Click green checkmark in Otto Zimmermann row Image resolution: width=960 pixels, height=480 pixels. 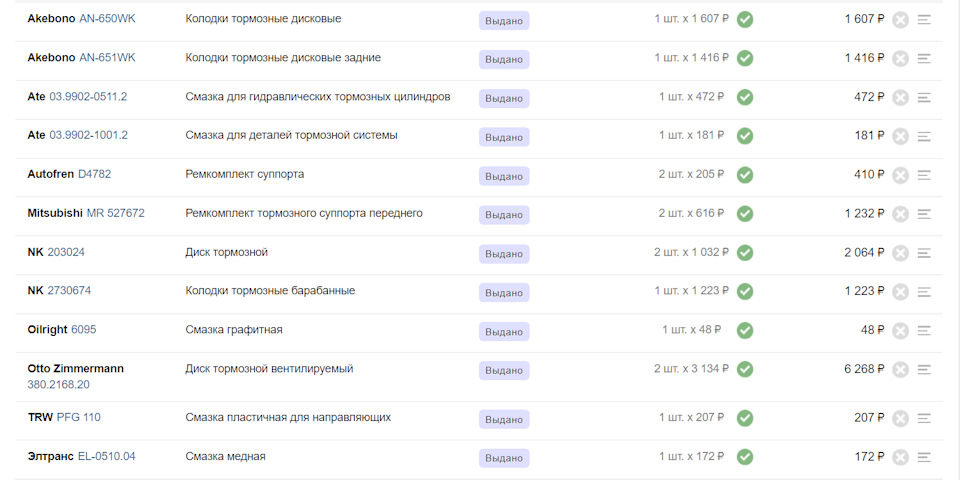pyautogui.click(x=744, y=369)
